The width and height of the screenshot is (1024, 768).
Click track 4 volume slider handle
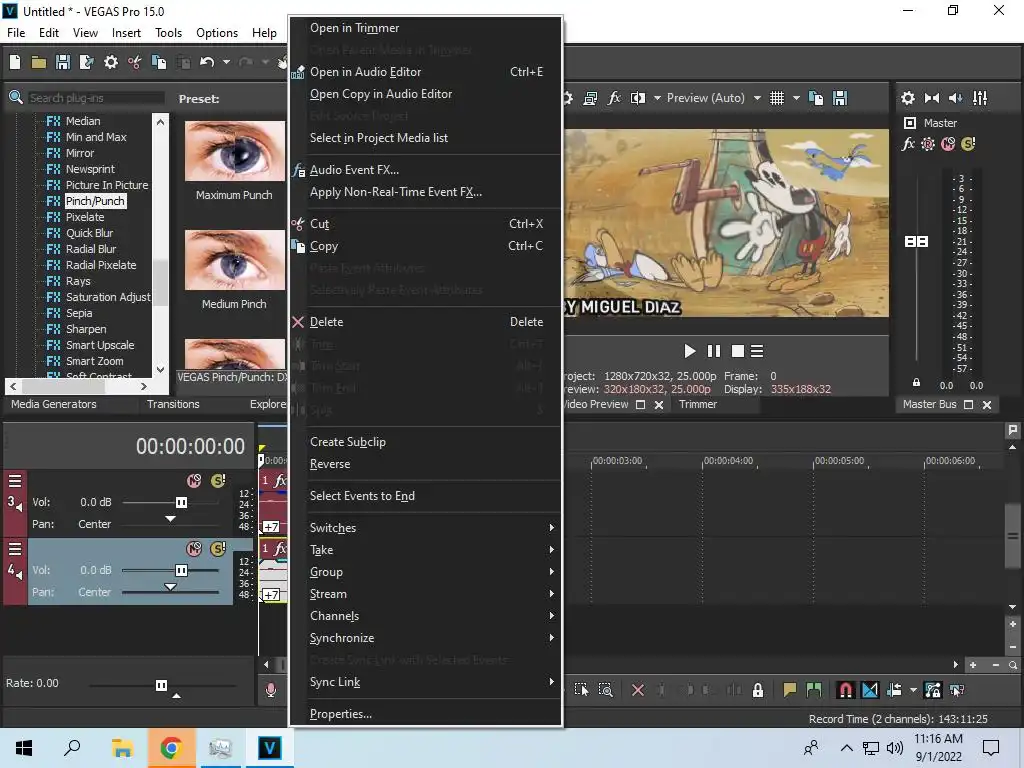click(182, 570)
